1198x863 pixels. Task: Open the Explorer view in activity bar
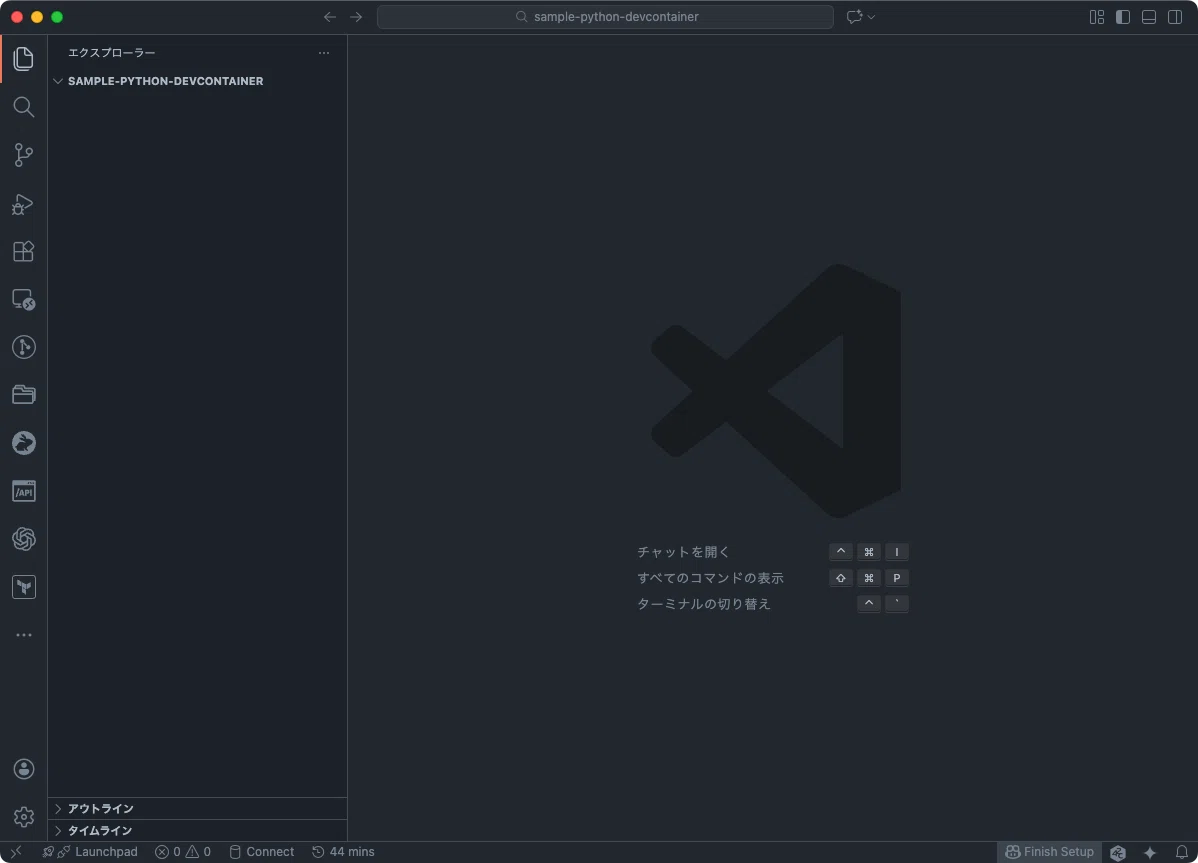24,59
